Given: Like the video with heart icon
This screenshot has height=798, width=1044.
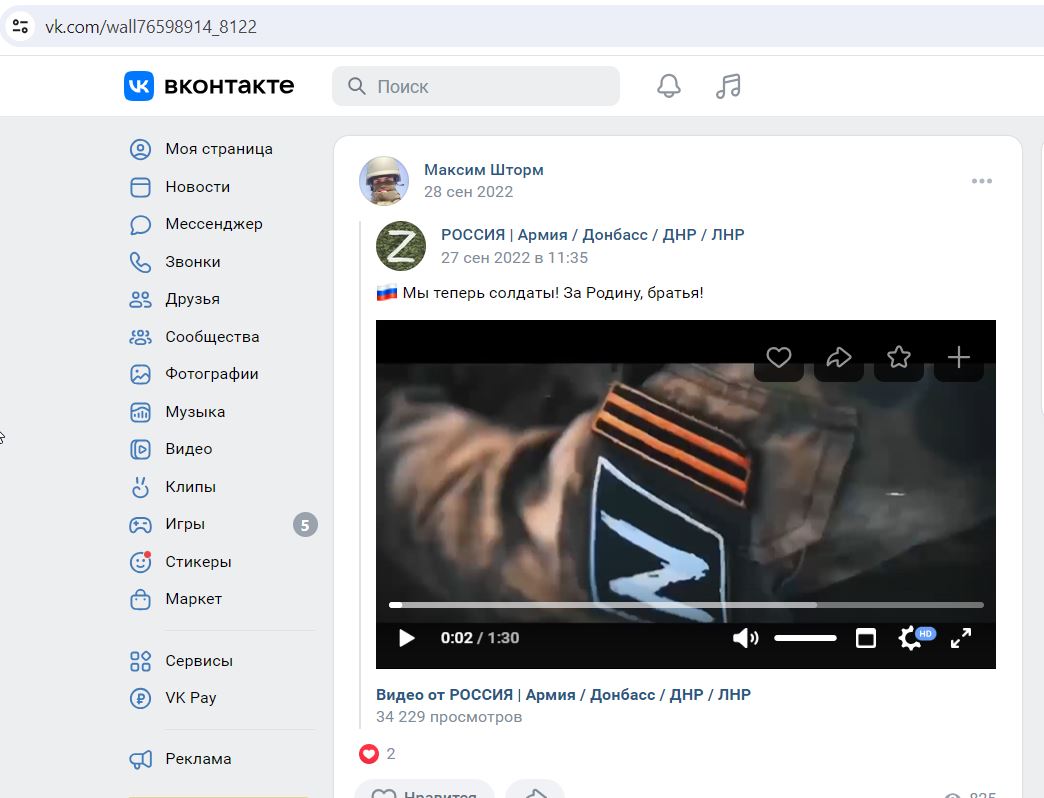Looking at the screenshot, I should pos(779,357).
